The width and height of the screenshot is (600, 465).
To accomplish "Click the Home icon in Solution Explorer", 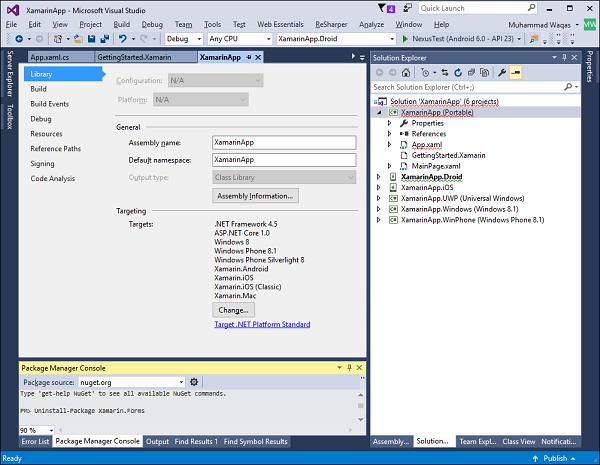I will point(406,72).
